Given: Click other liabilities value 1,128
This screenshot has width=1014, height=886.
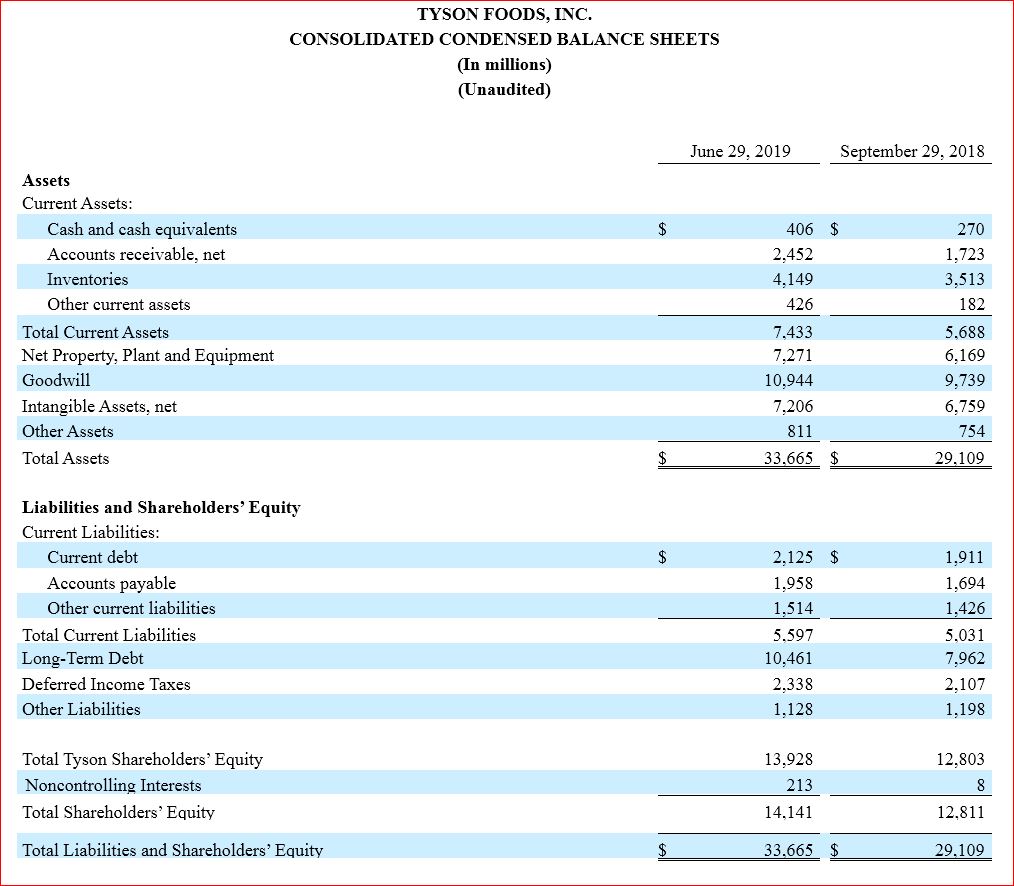Looking at the screenshot, I should 793,709.
